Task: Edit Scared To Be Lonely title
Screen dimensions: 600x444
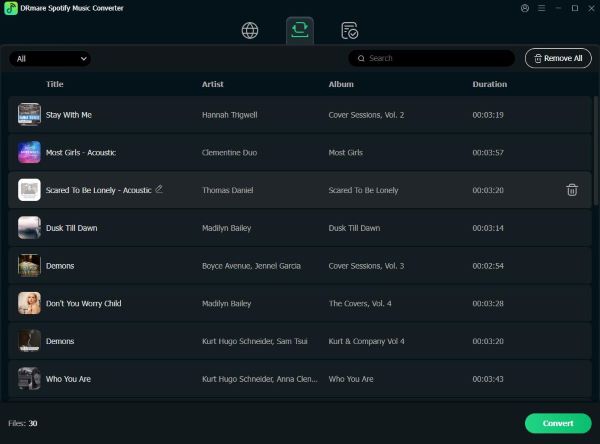Action: click(159, 189)
